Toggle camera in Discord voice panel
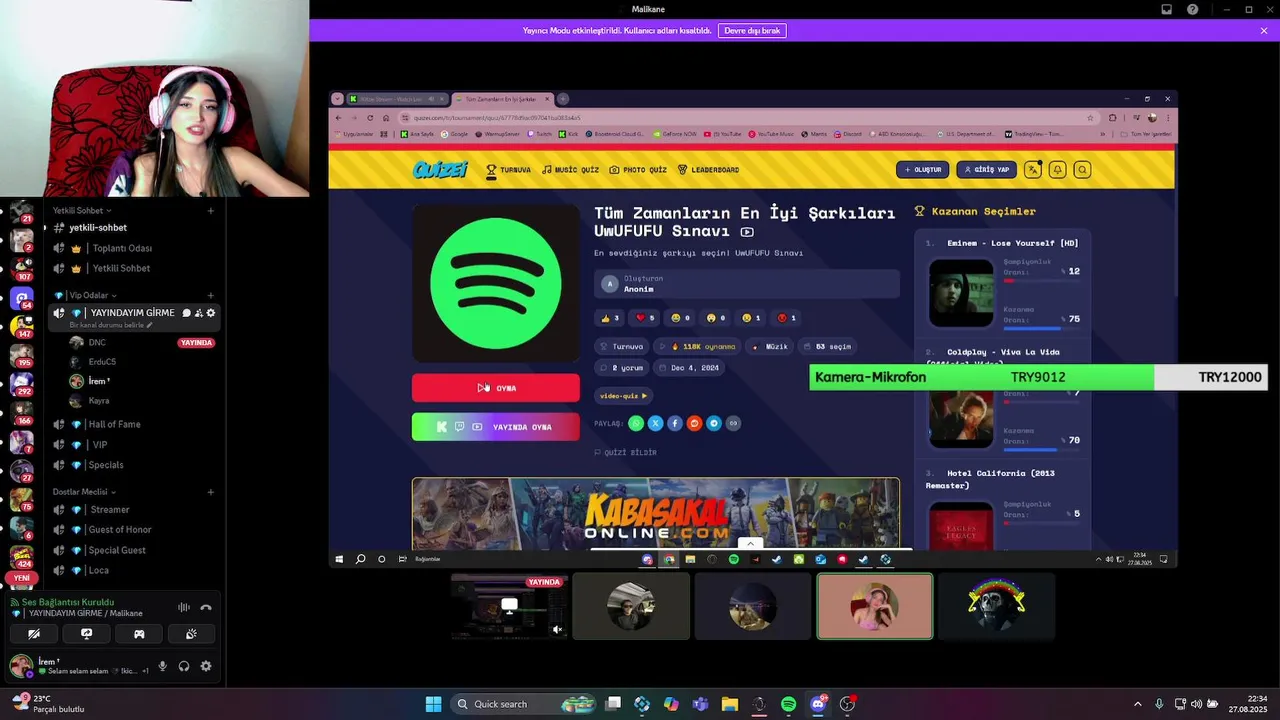Image resolution: width=1280 pixels, height=720 pixels. pos(34,634)
